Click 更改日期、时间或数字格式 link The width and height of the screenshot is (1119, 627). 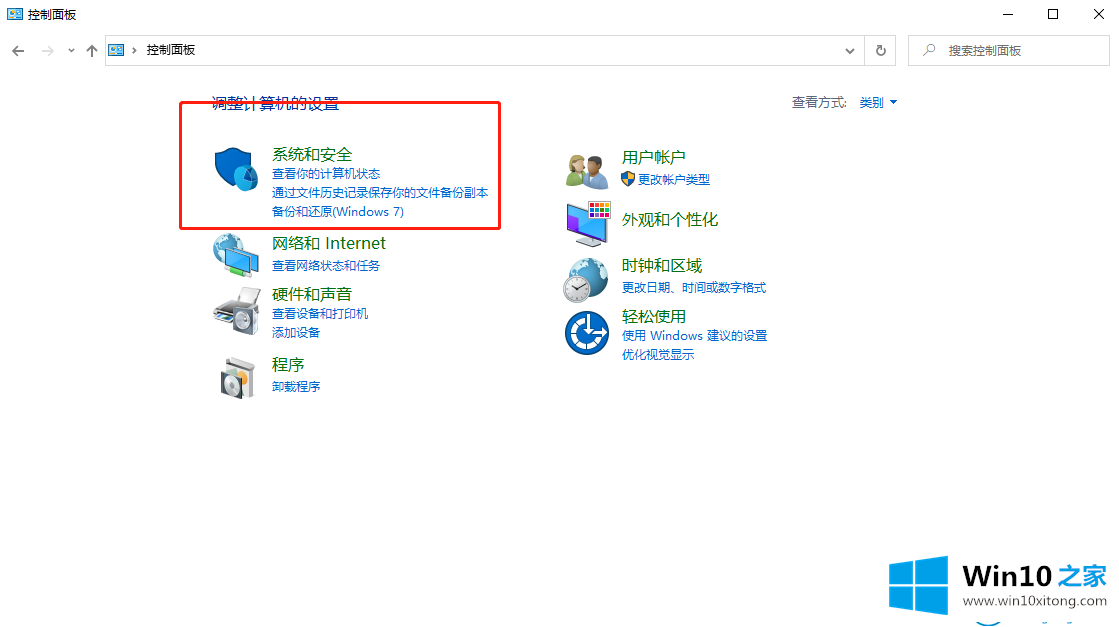pos(694,287)
